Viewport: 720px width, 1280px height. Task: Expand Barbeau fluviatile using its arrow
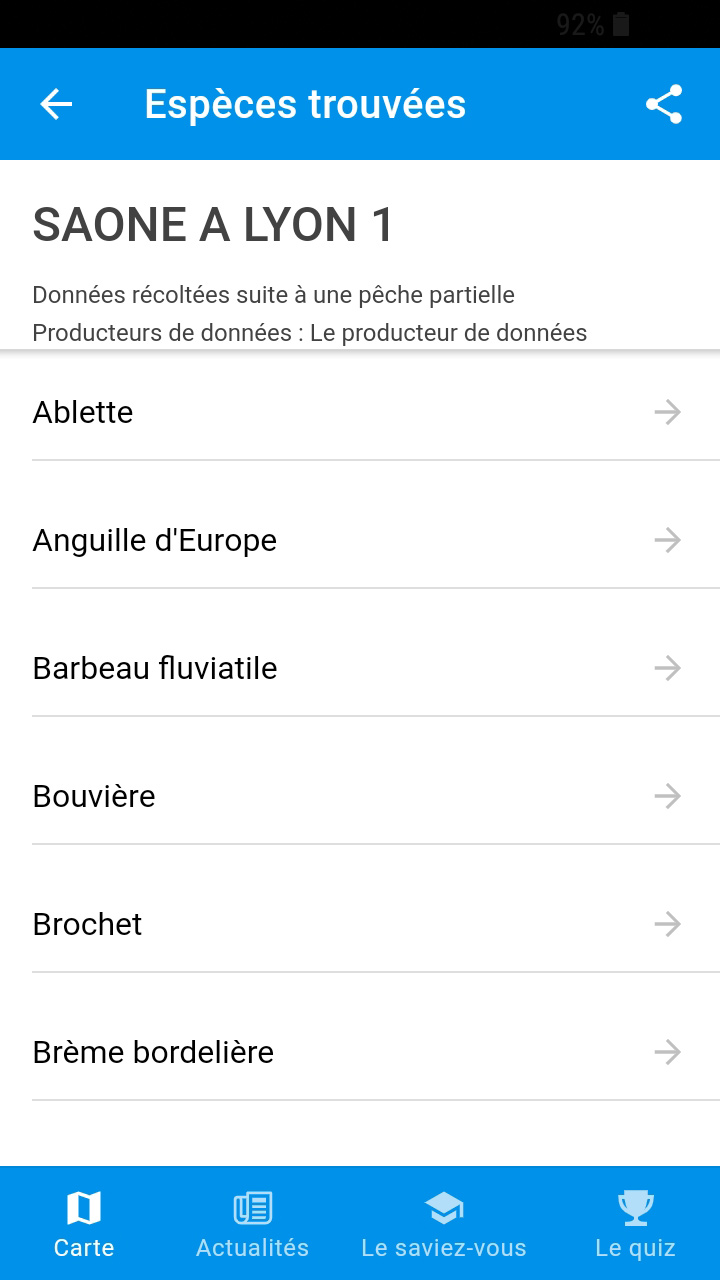click(667, 668)
